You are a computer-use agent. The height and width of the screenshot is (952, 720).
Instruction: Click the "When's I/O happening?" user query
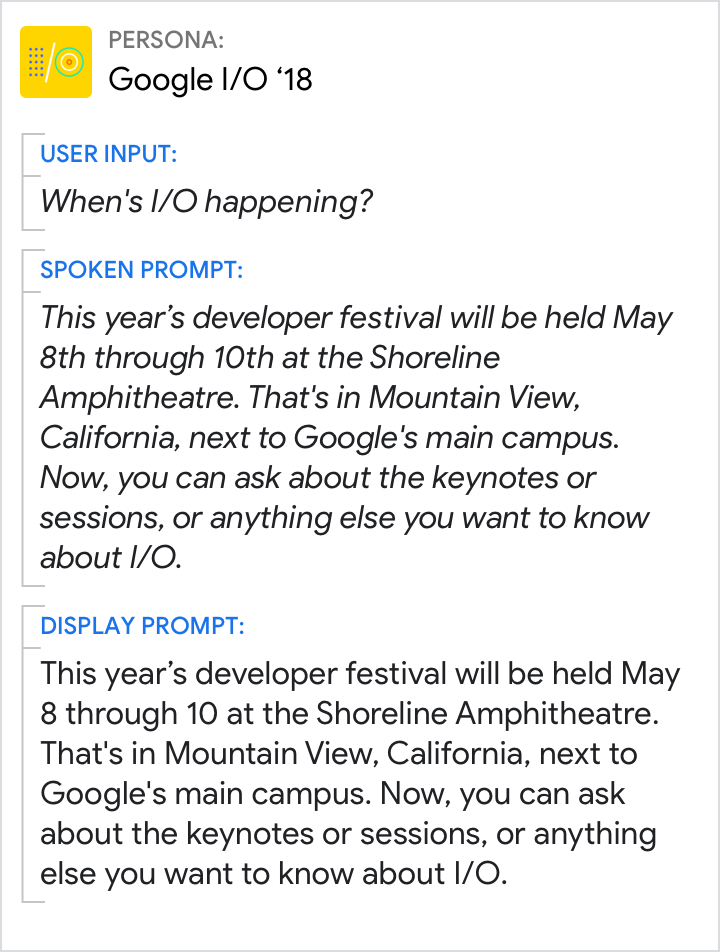tap(207, 202)
